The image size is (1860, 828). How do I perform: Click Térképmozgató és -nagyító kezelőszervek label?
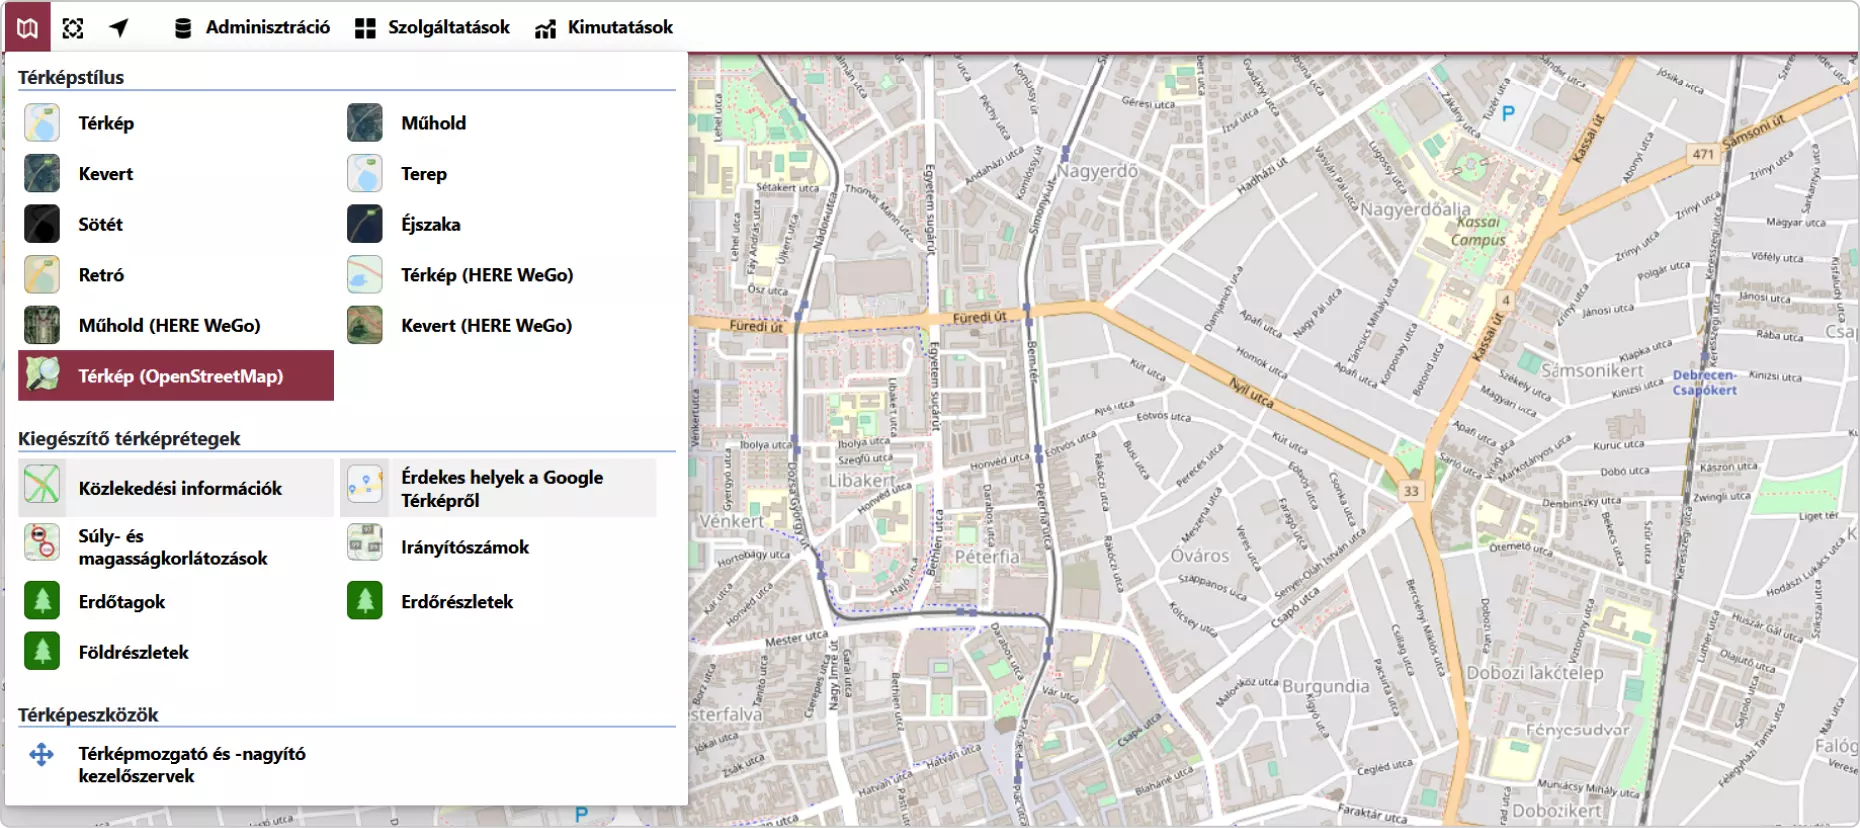pyautogui.click(x=192, y=764)
